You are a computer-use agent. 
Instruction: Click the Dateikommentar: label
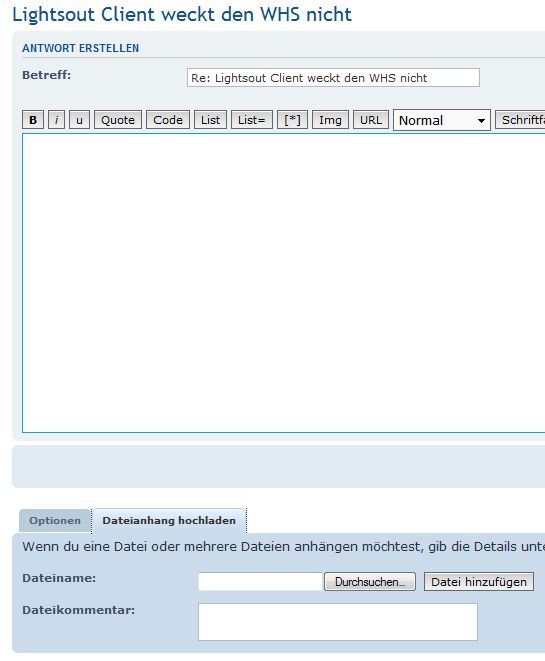click(78, 610)
